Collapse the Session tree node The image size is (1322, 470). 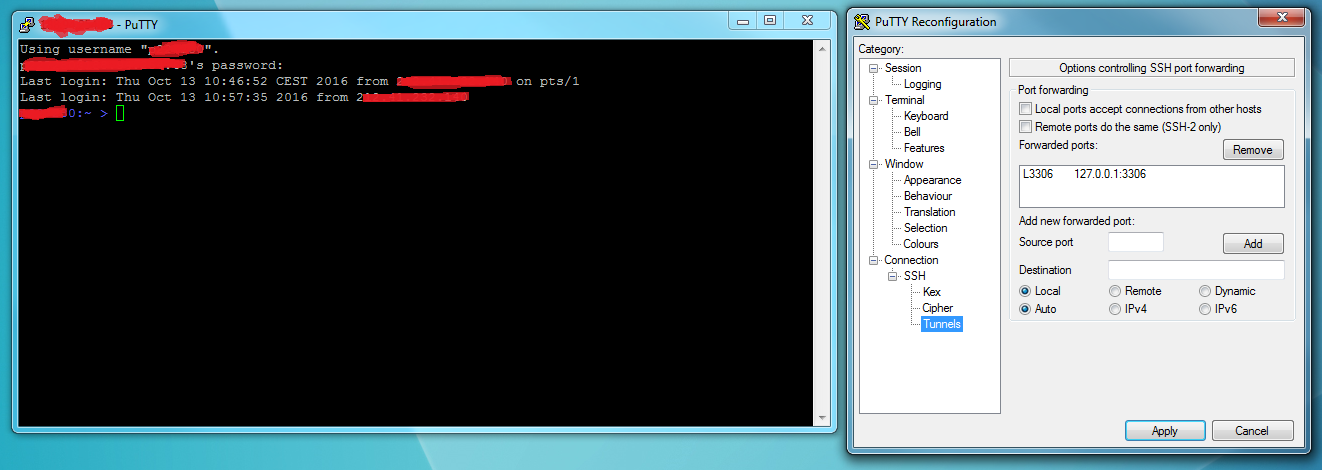(873, 68)
